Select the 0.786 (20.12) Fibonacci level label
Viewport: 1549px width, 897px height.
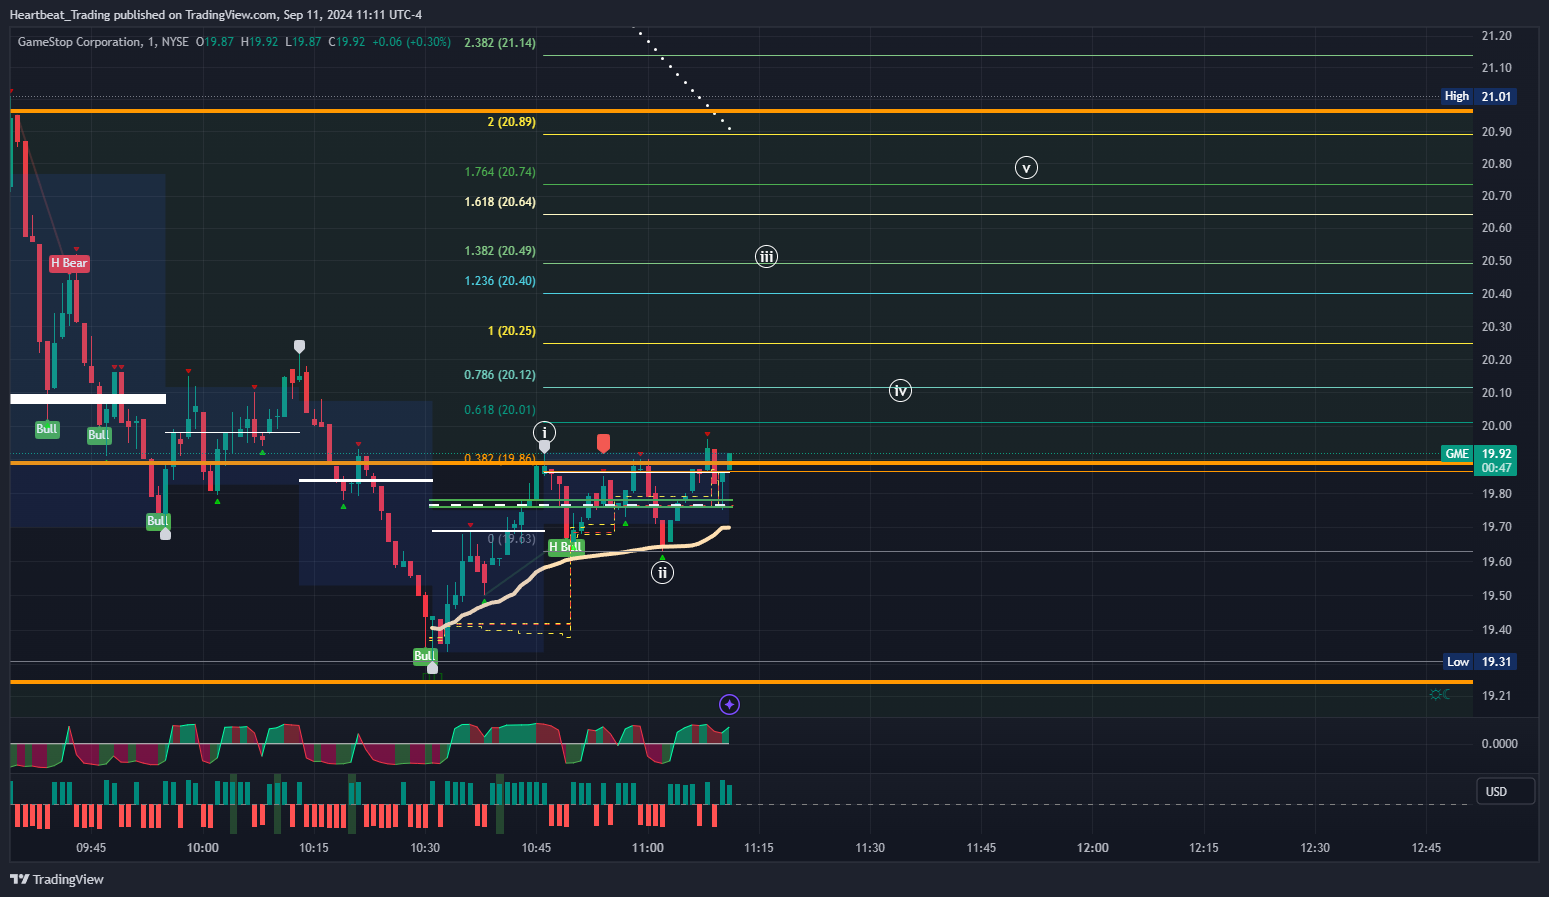point(500,375)
